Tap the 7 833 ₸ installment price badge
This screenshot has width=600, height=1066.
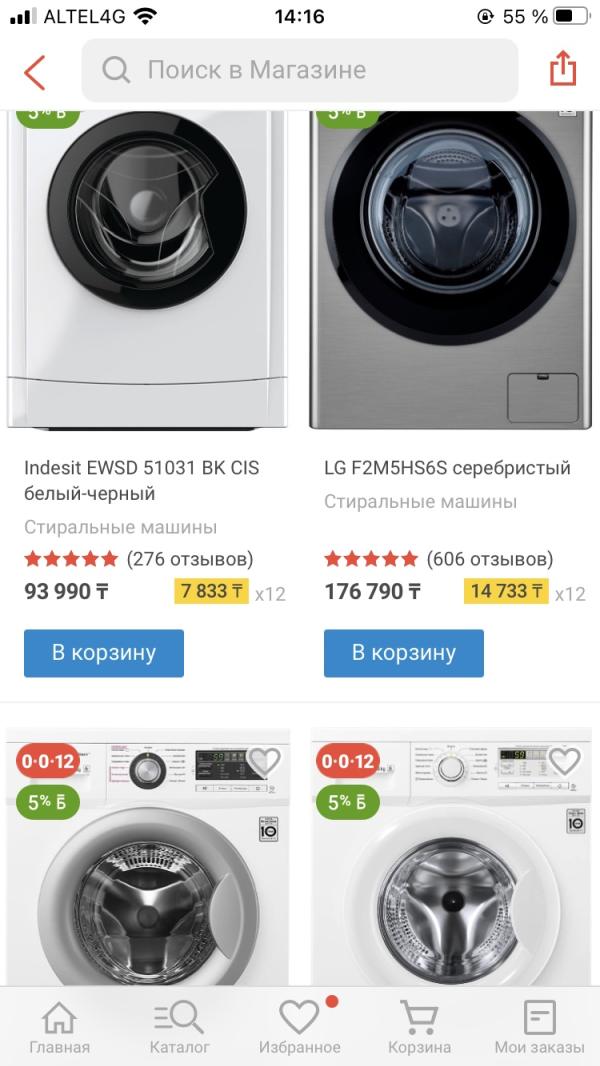[x=211, y=591]
